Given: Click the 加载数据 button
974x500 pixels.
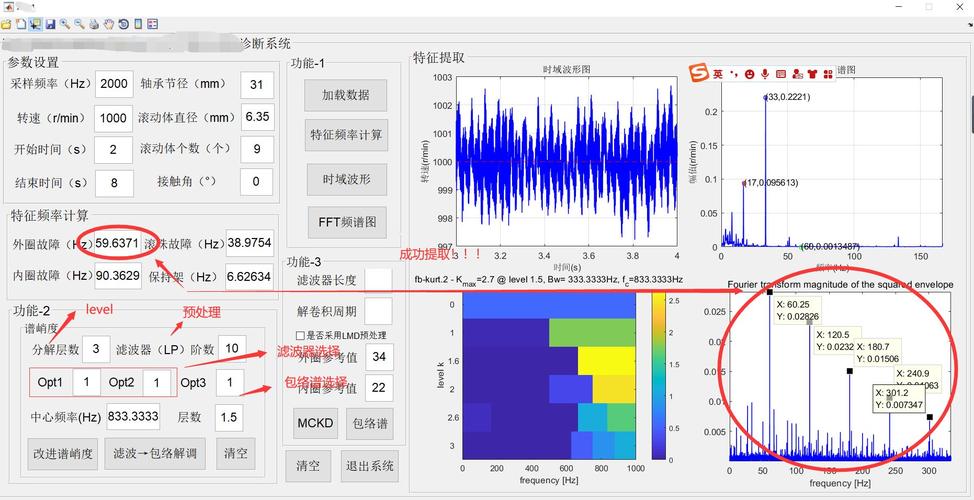Looking at the screenshot, I should click(345, 95).
